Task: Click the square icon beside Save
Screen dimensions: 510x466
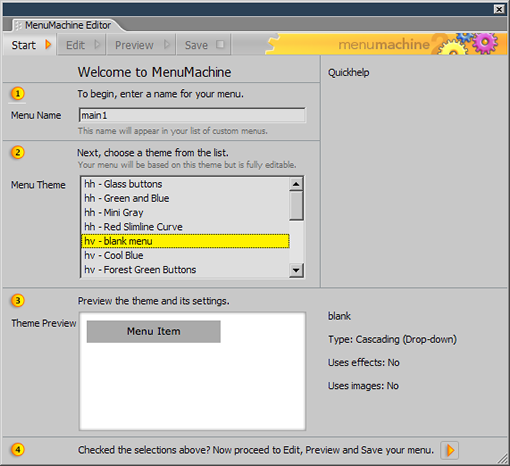Action: tap(220, 44)
